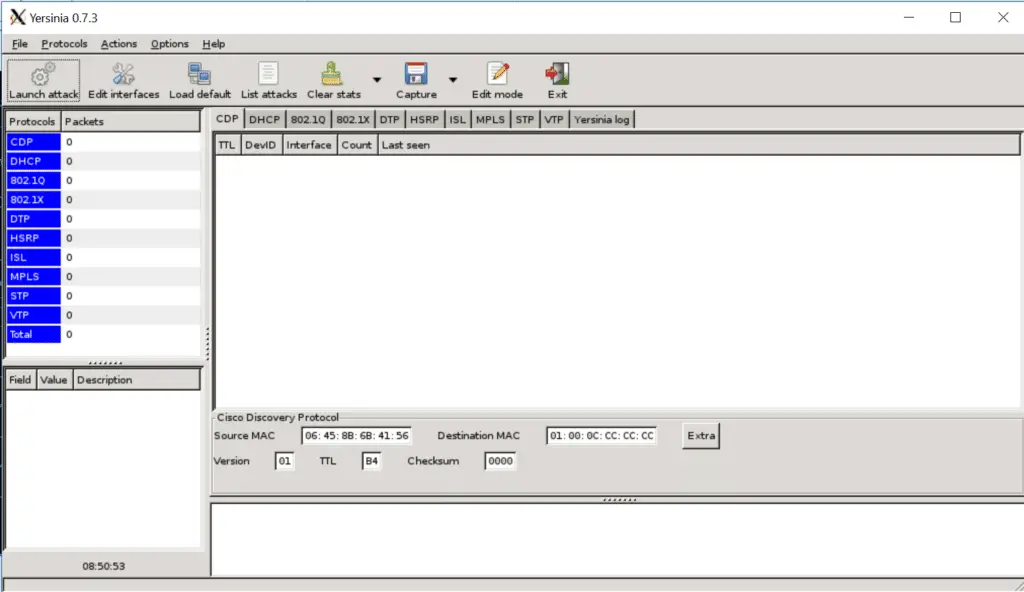1024x592 pixels.
Task: Open the dropdown arrow next to Capture
Action: tap(453, 78)
